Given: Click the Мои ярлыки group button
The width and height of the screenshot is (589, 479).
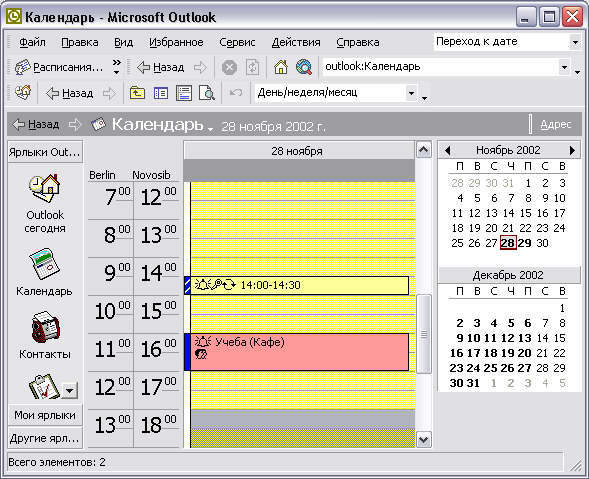Looking at the screenshot, I should coord(45,415).
